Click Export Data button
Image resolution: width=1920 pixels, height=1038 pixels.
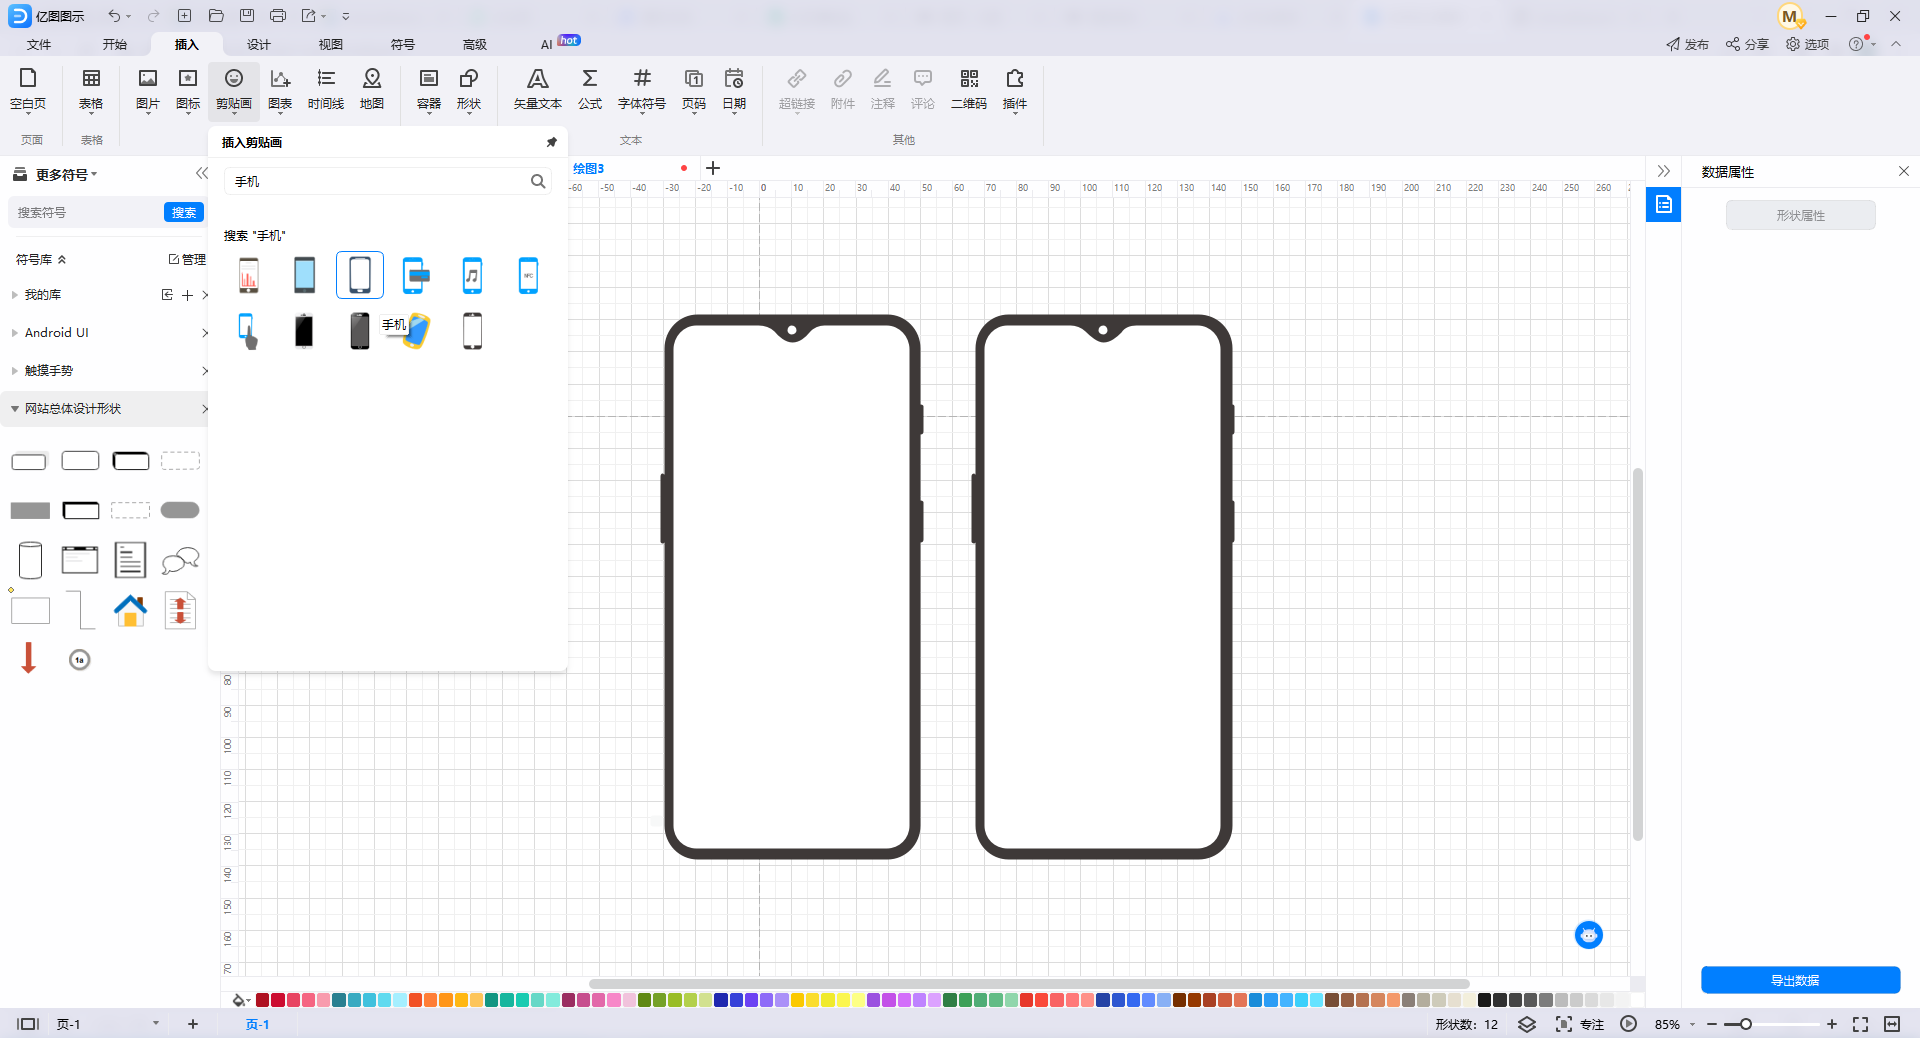1800,980
